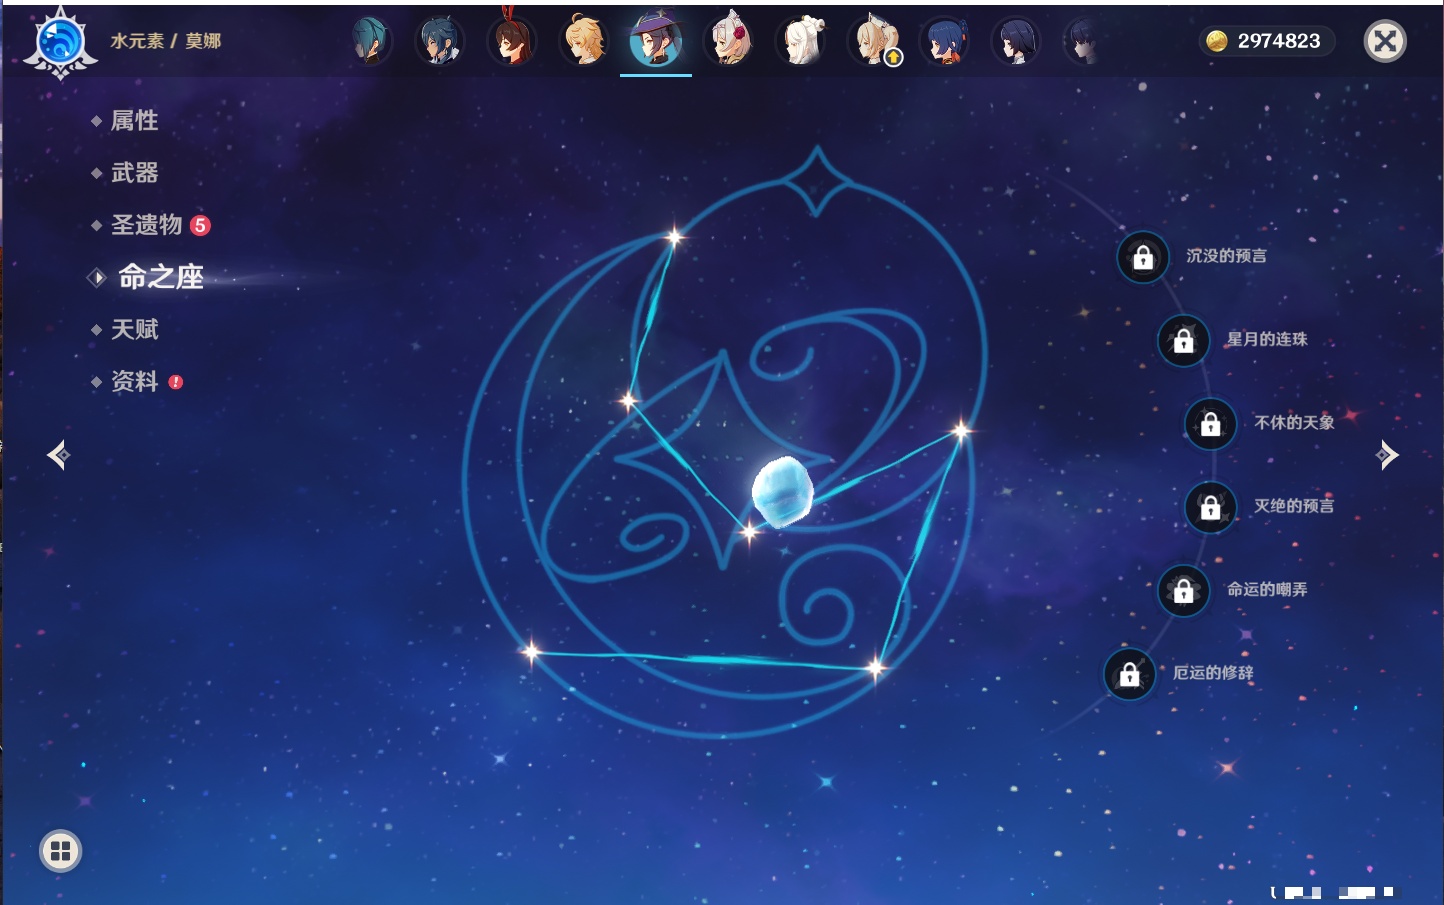This screenshot has width=1444, height=905.
Task: Click the bottom-left star node of the constellation
Action: click(532, 653)
